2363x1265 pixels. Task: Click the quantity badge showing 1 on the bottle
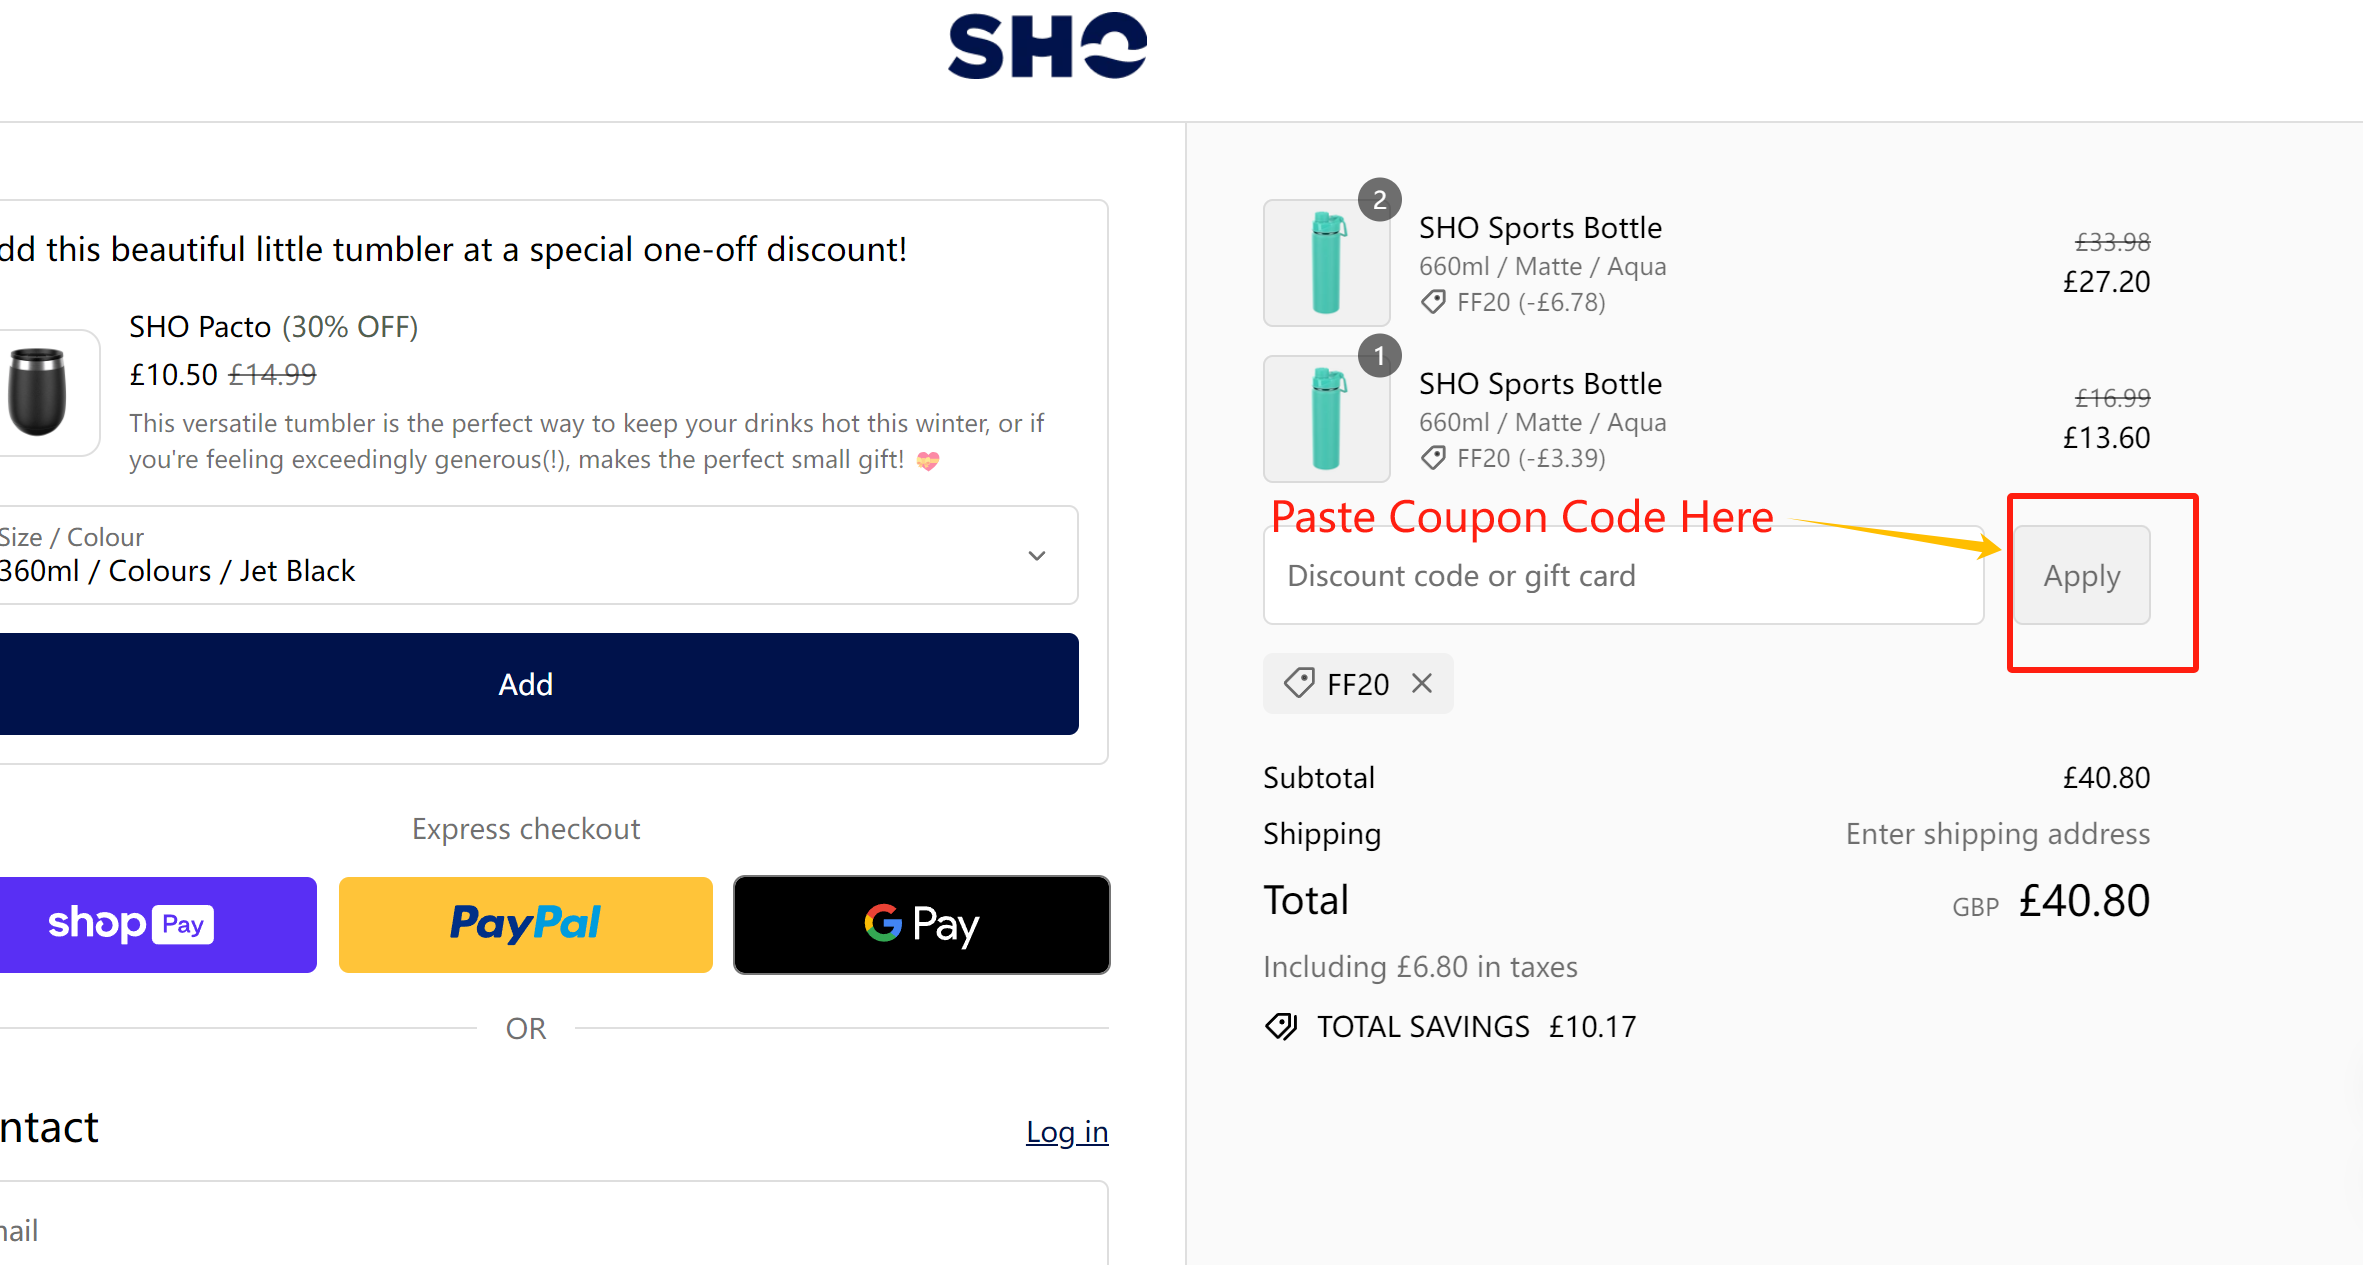point(1380,355)
